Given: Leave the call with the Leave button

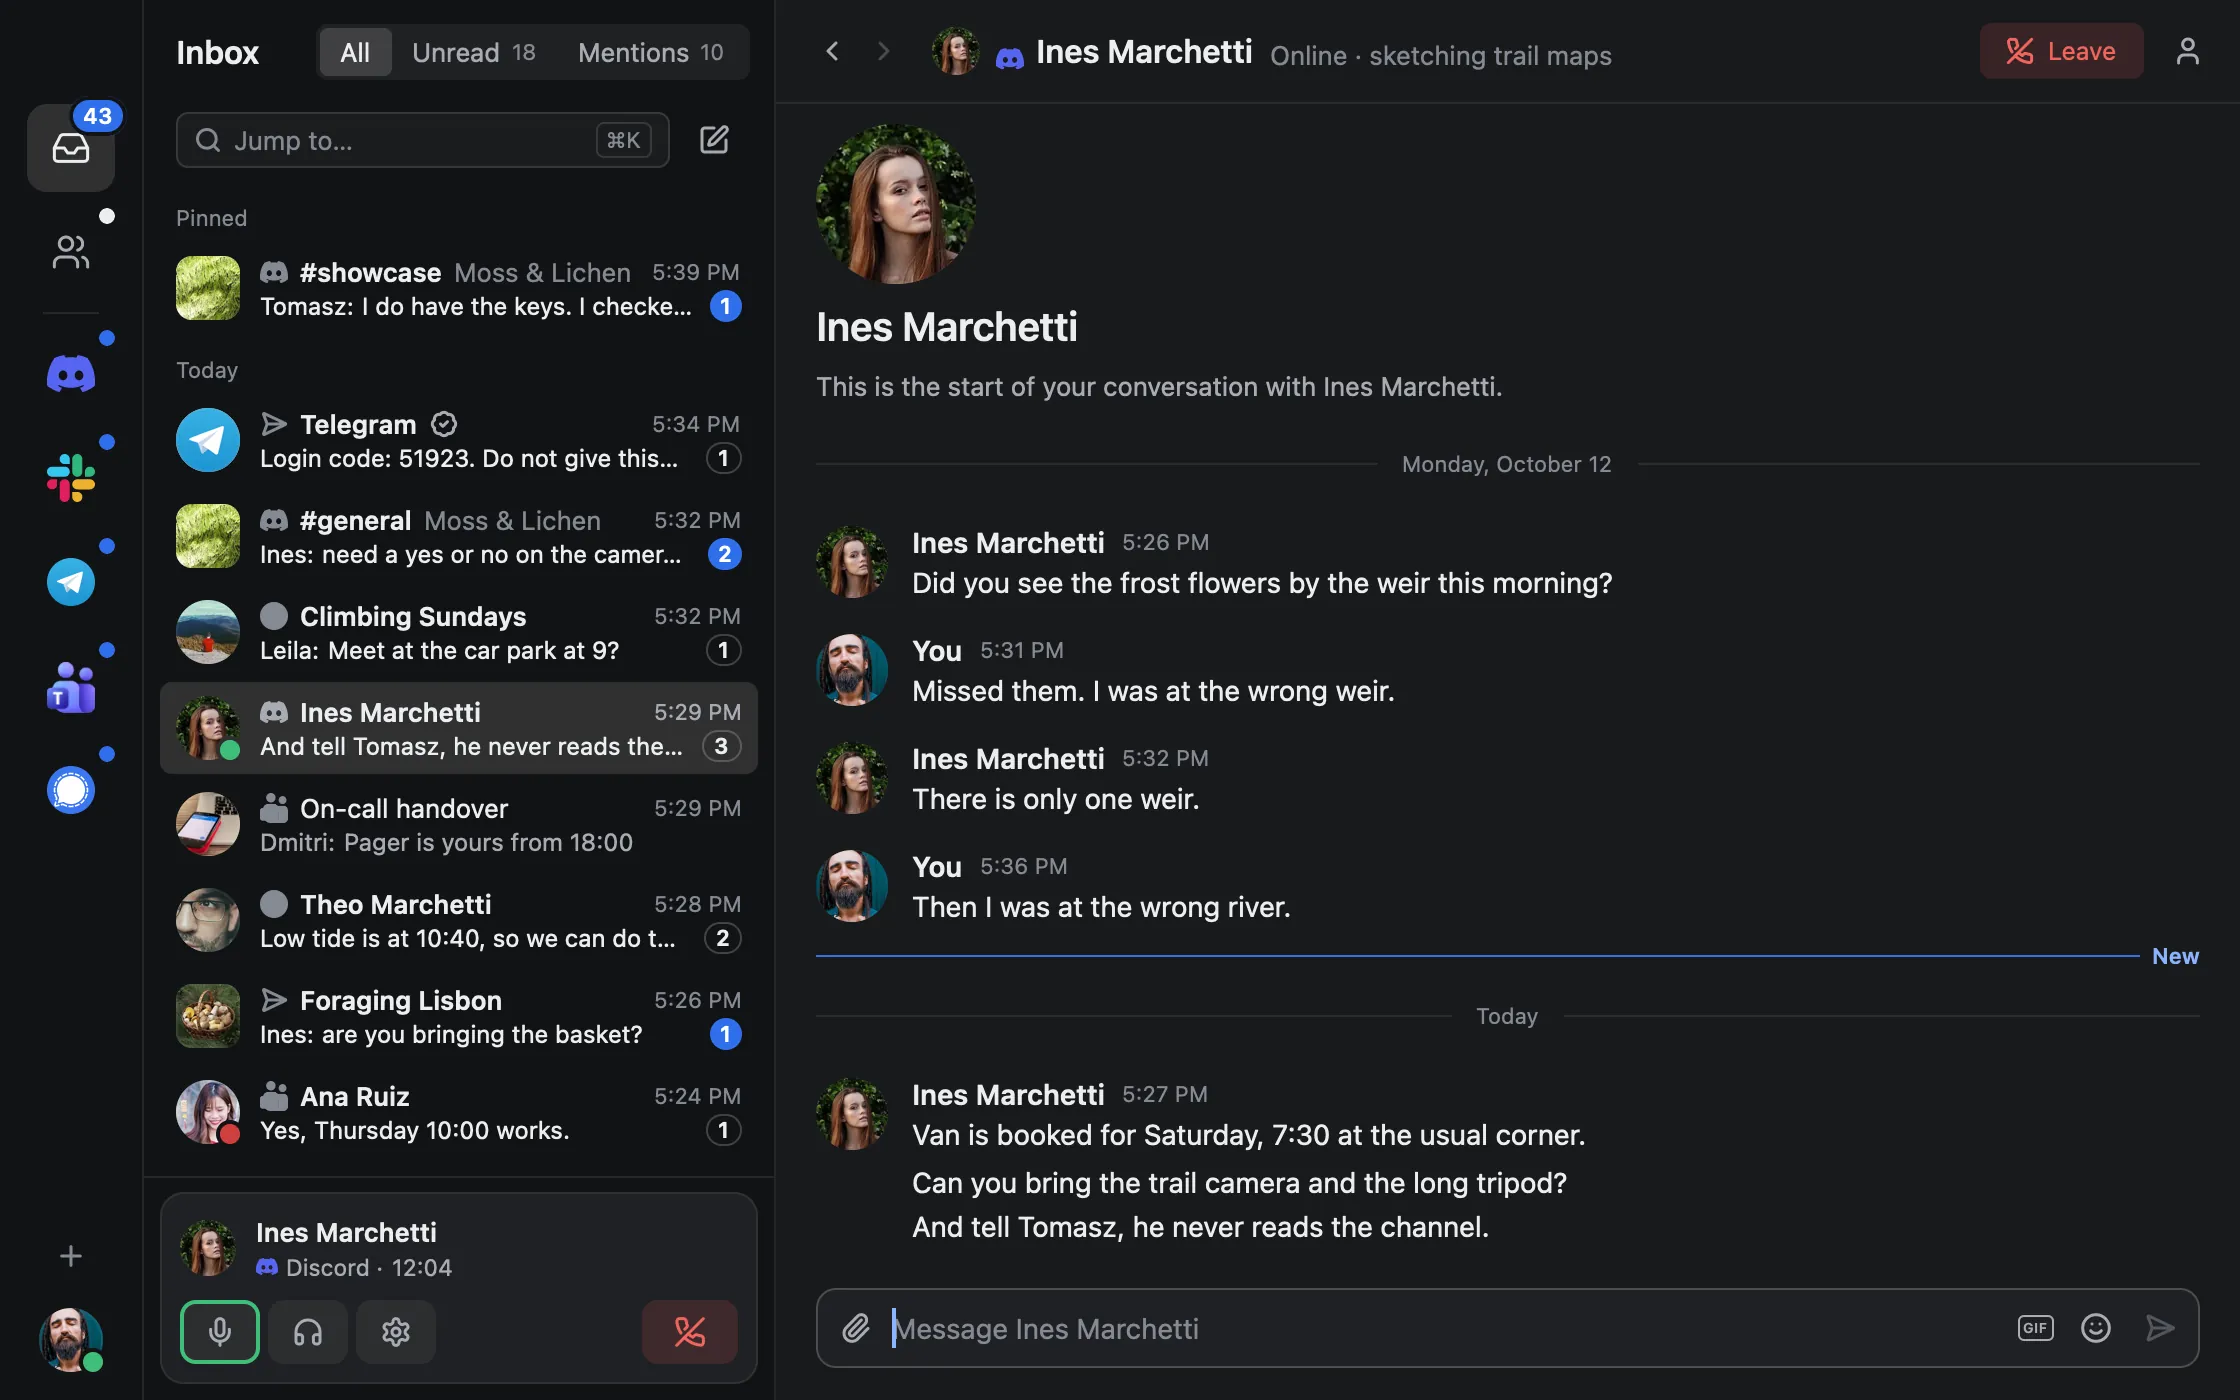Looking at the screenshot, I should coord(2062,51).
